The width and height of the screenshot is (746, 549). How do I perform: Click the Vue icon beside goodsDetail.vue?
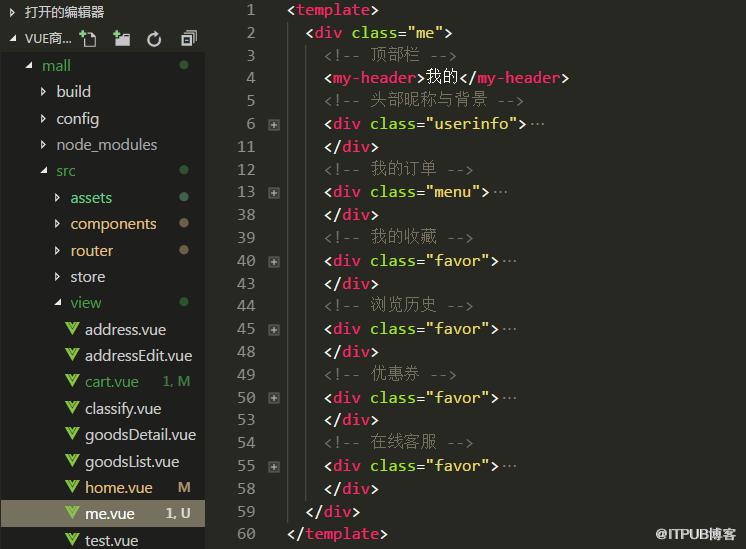tap(72, 434)
